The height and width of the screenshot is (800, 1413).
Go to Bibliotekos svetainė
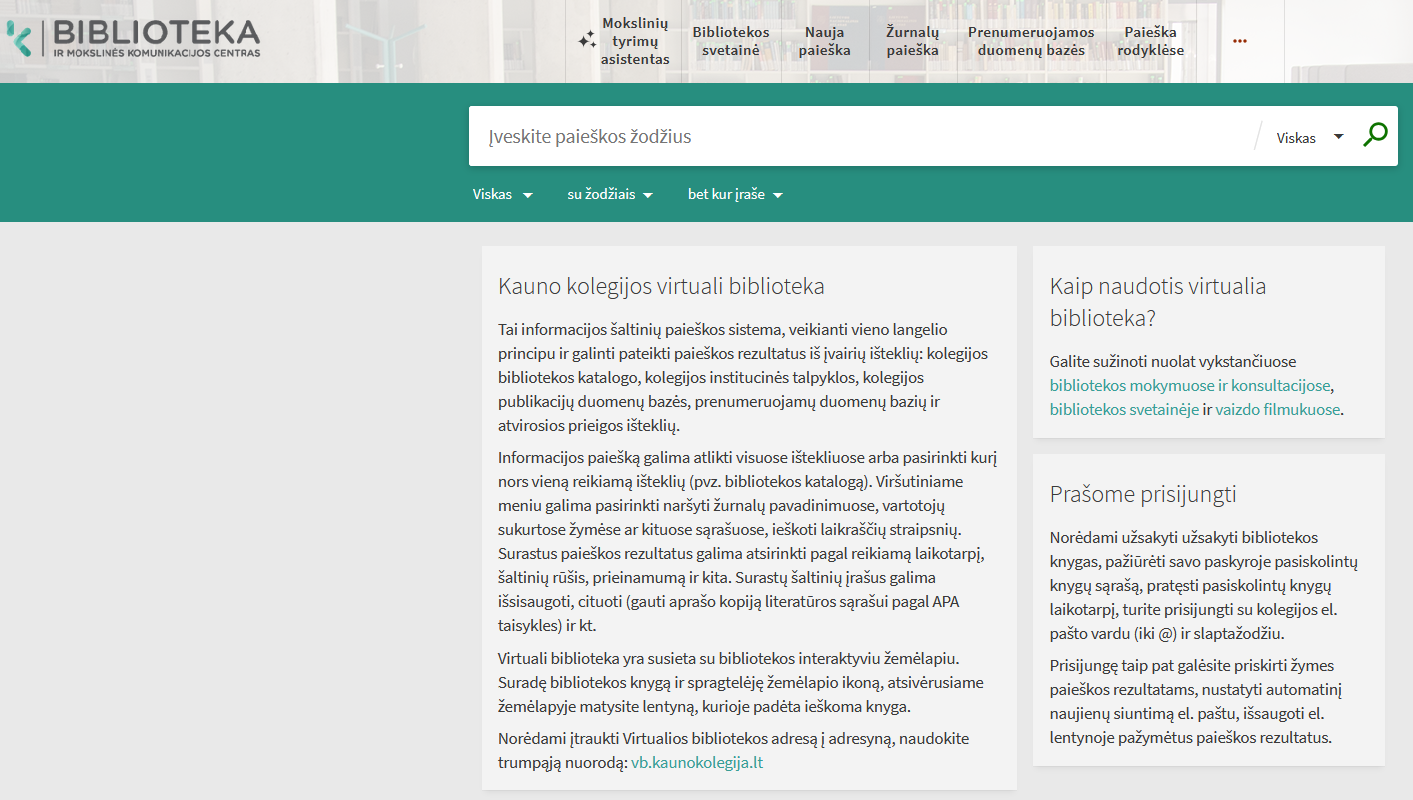point(731,41)
